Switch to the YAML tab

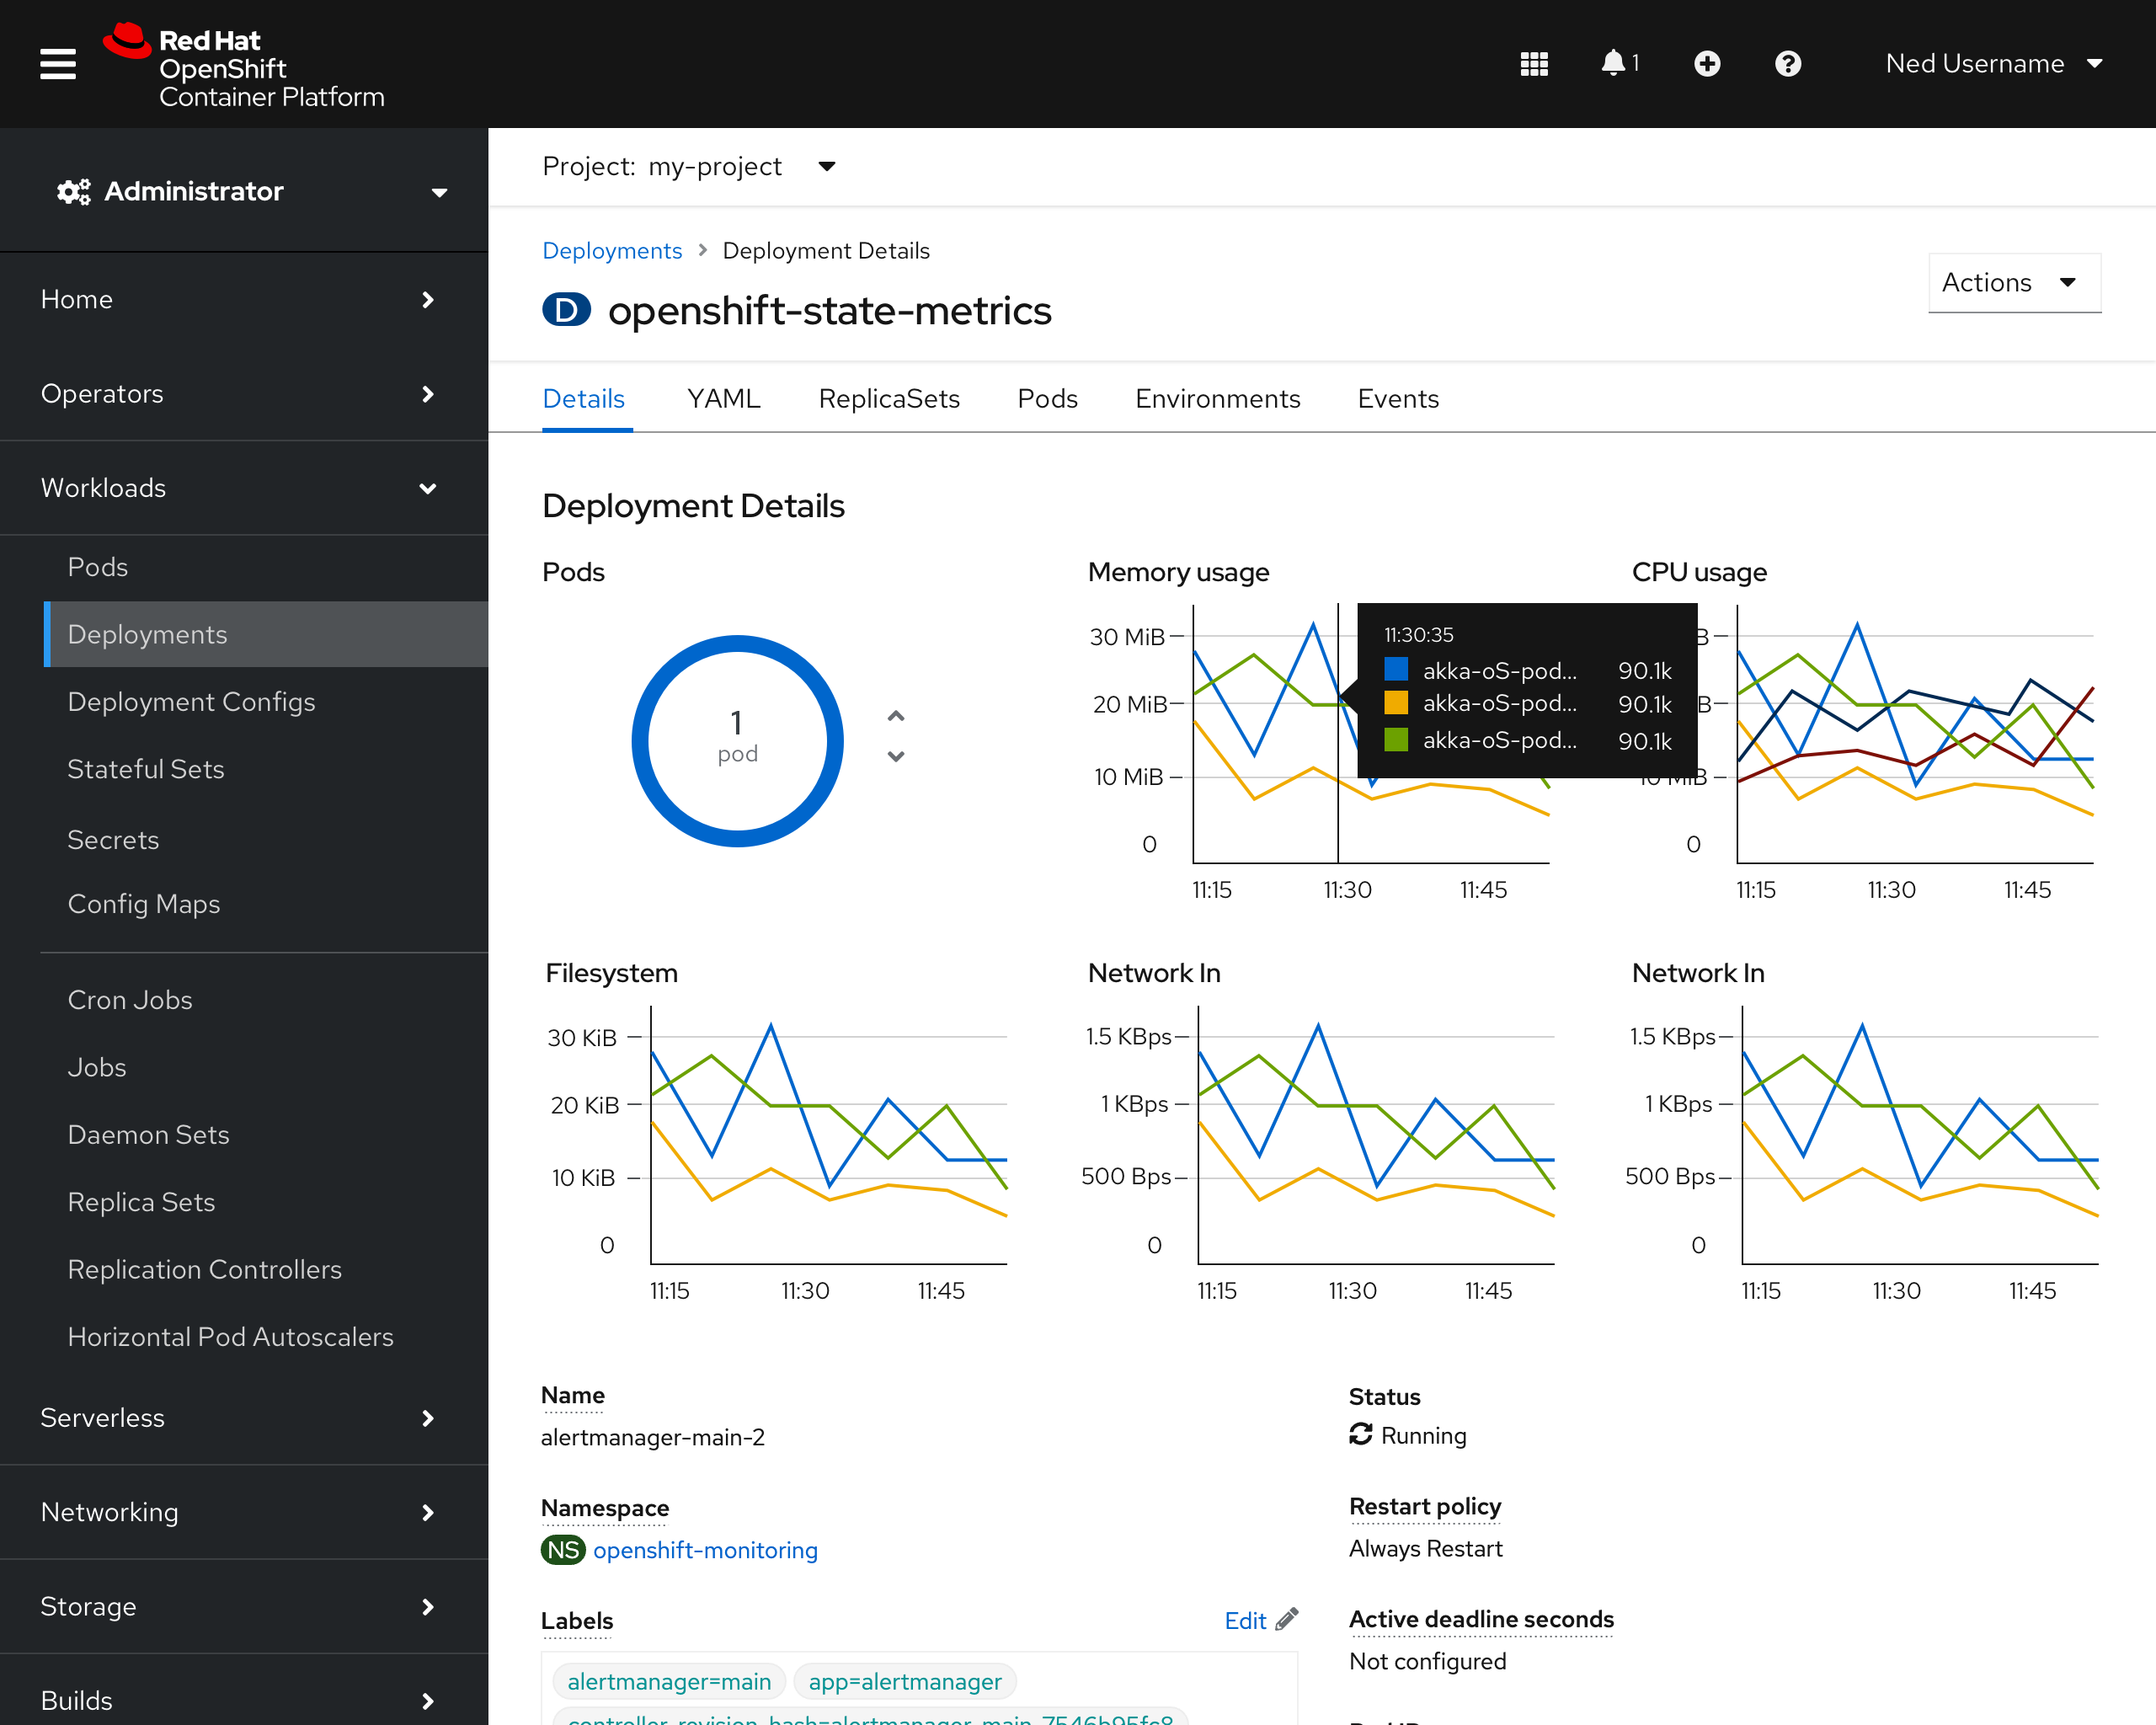722,398
